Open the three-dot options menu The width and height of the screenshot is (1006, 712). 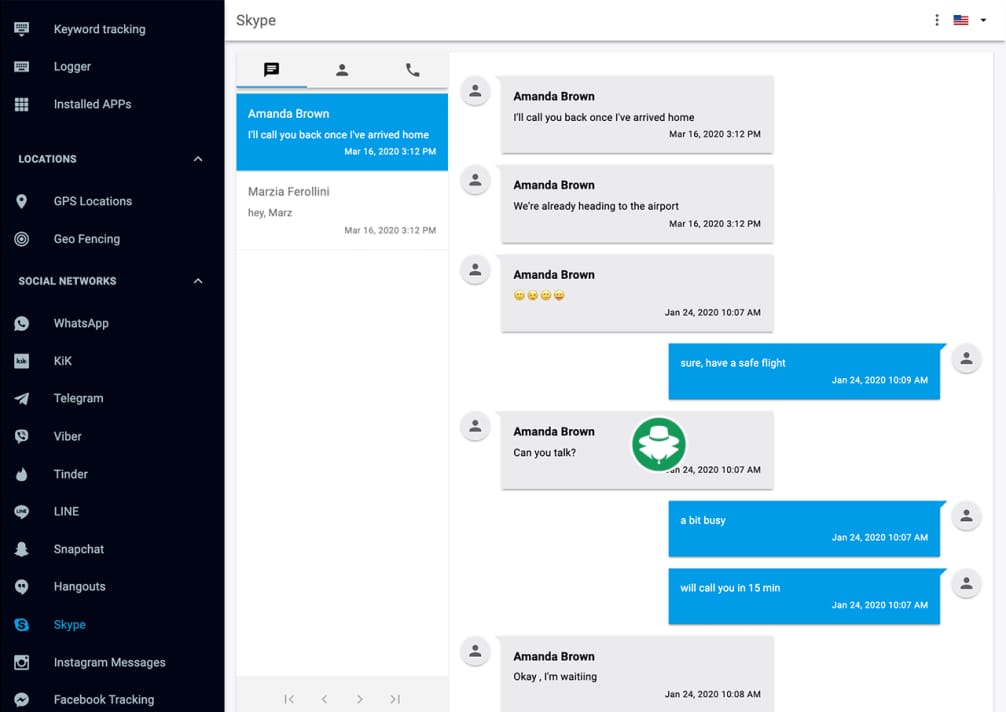[936, 19]
